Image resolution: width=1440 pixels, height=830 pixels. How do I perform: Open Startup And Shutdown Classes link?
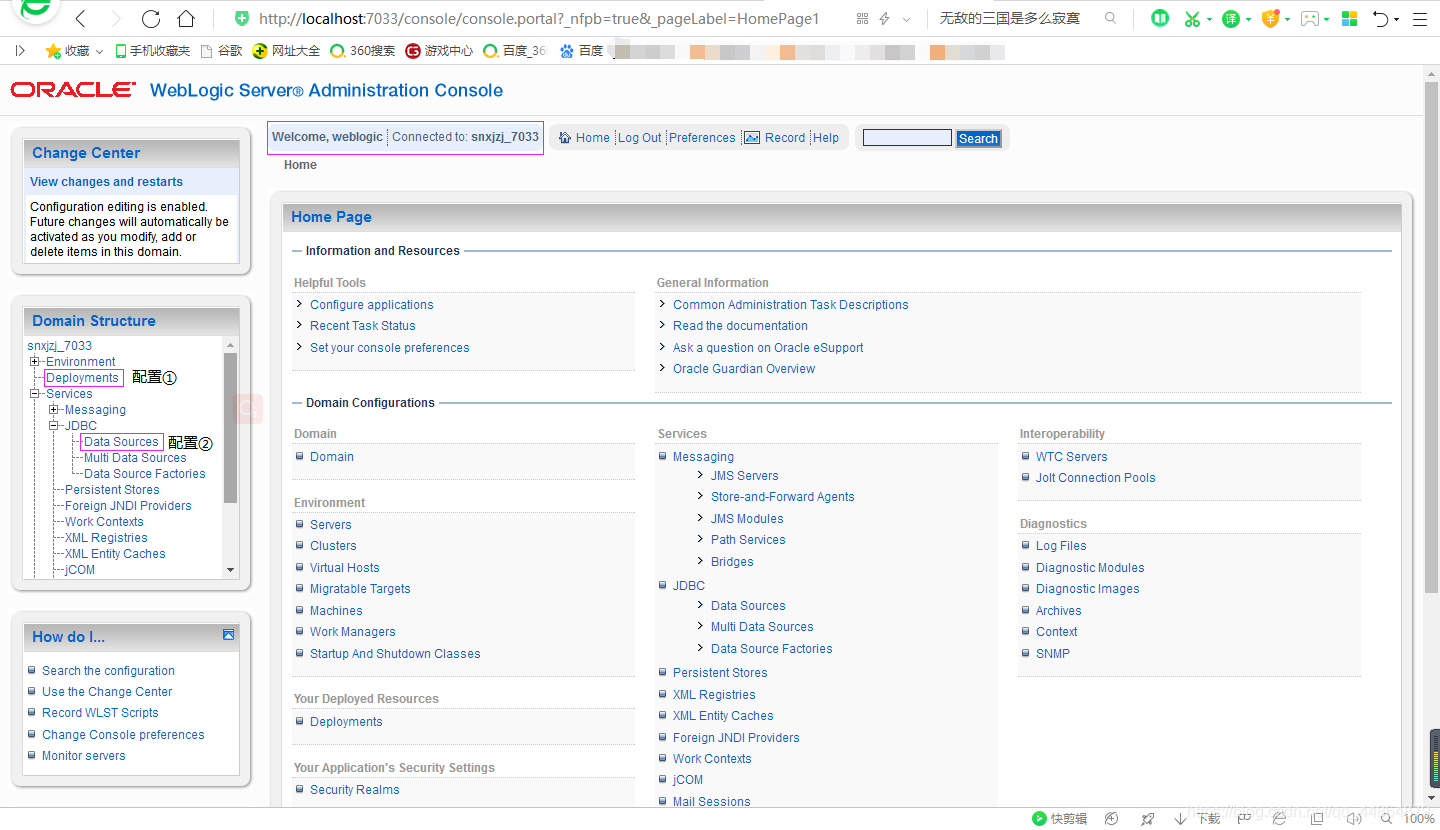tap(395, 654)
